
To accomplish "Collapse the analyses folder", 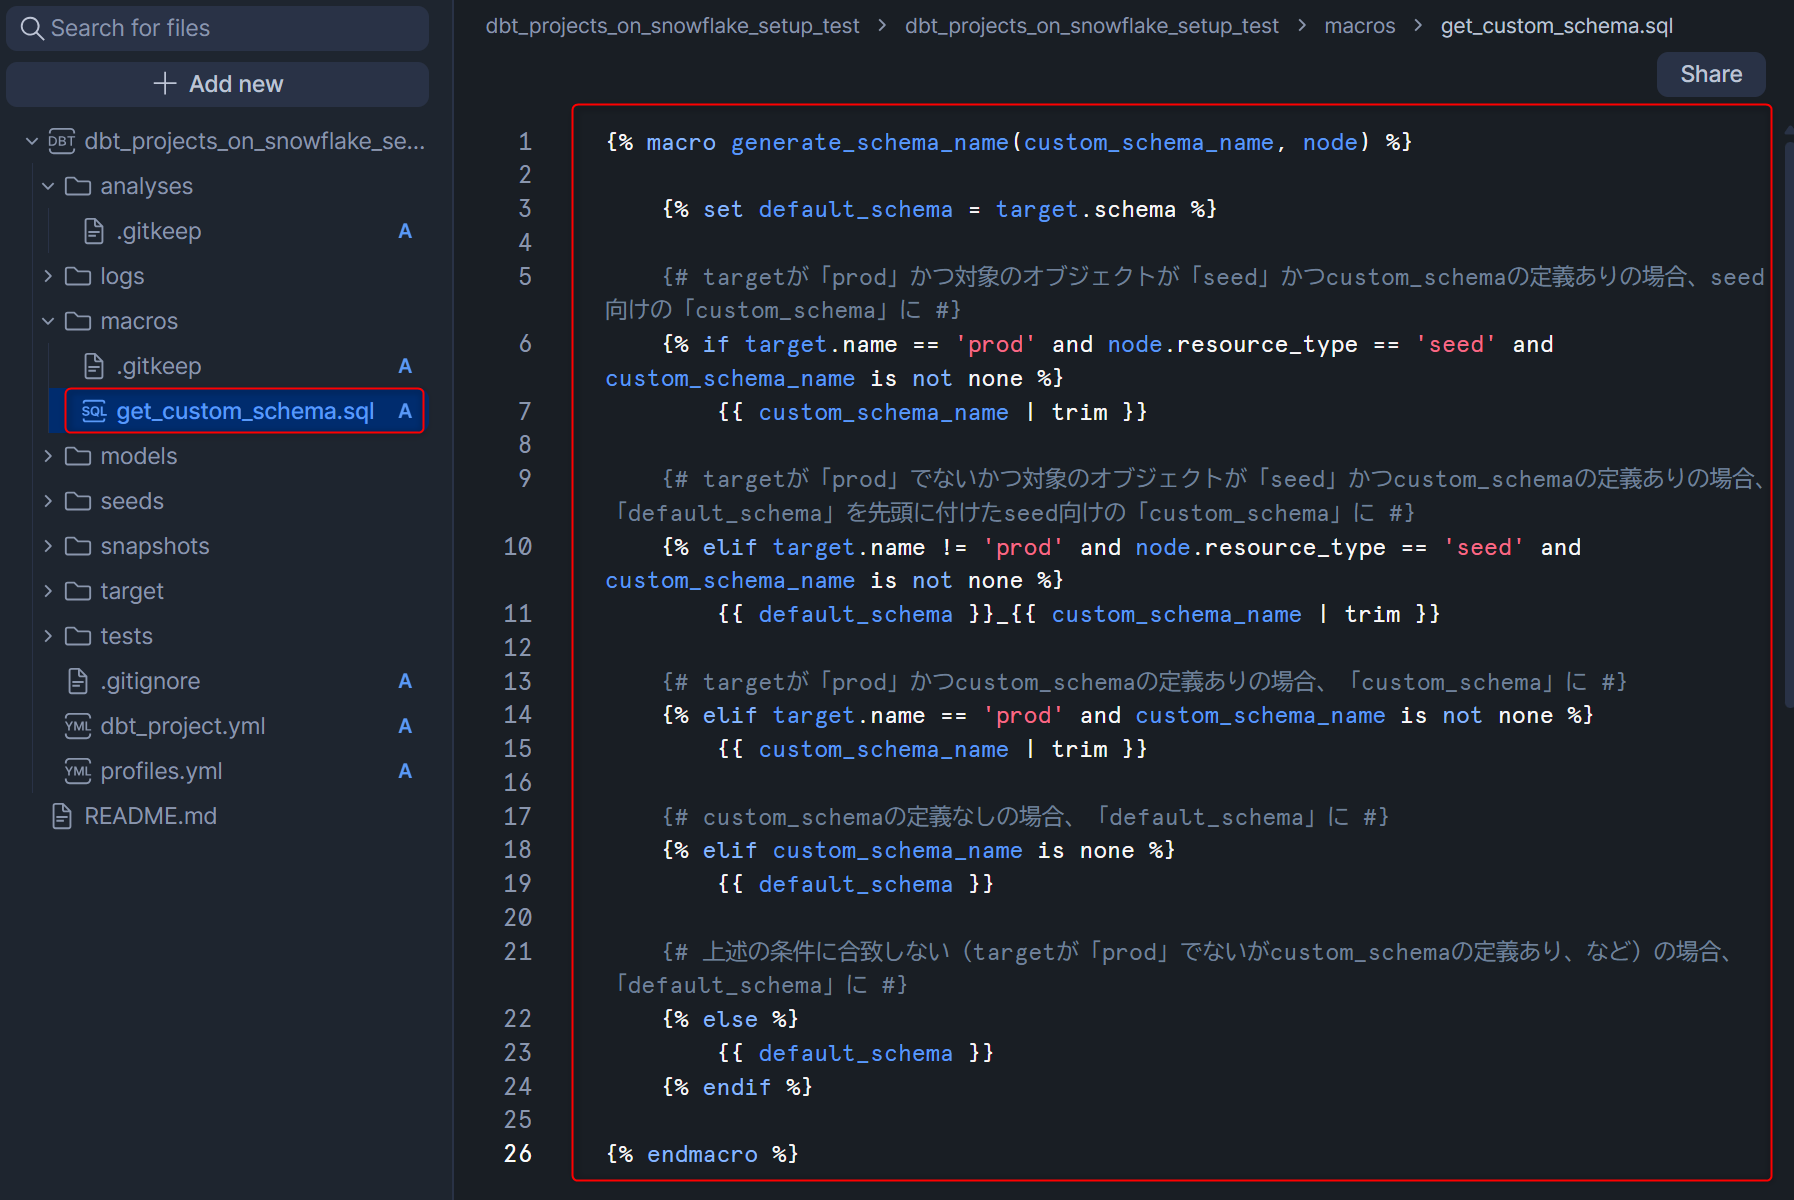I will tap(48, 186).
